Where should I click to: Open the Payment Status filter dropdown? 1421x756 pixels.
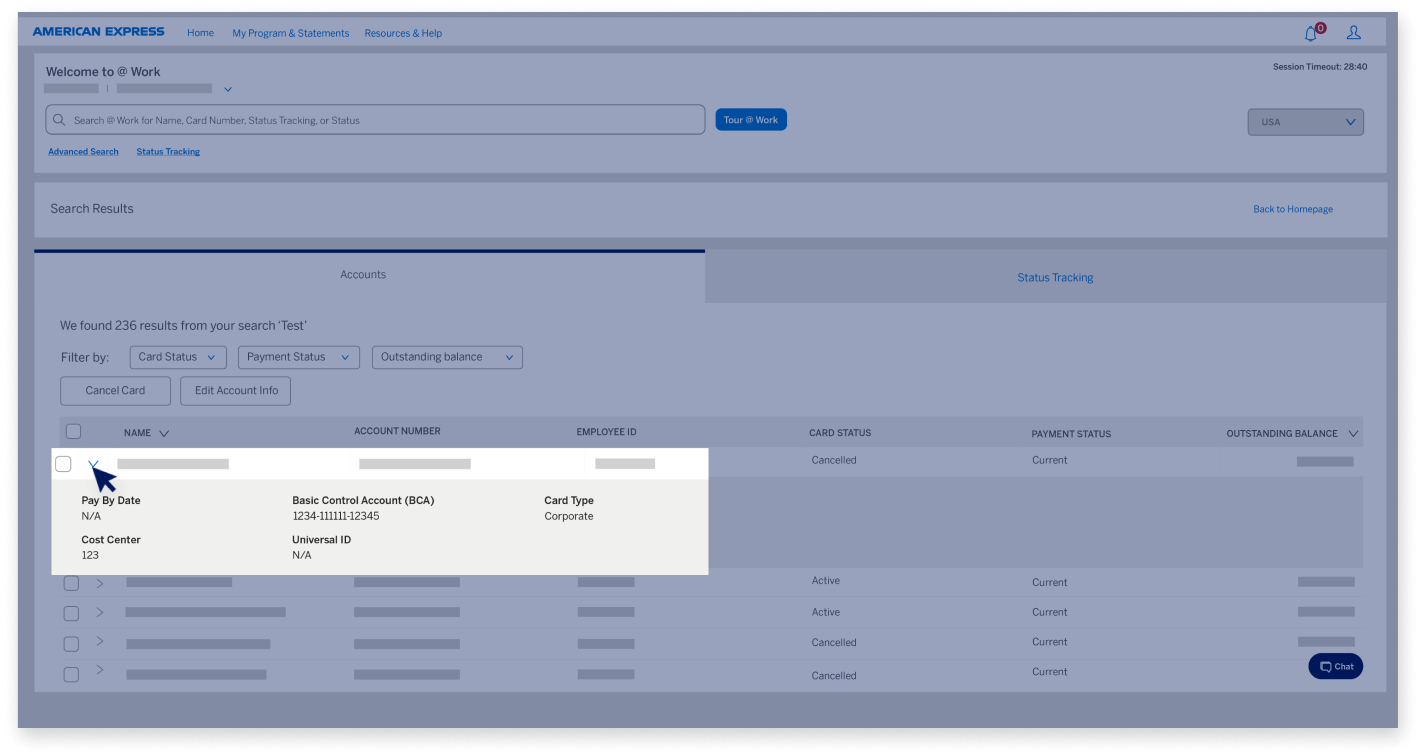click(x=298, y=357)
